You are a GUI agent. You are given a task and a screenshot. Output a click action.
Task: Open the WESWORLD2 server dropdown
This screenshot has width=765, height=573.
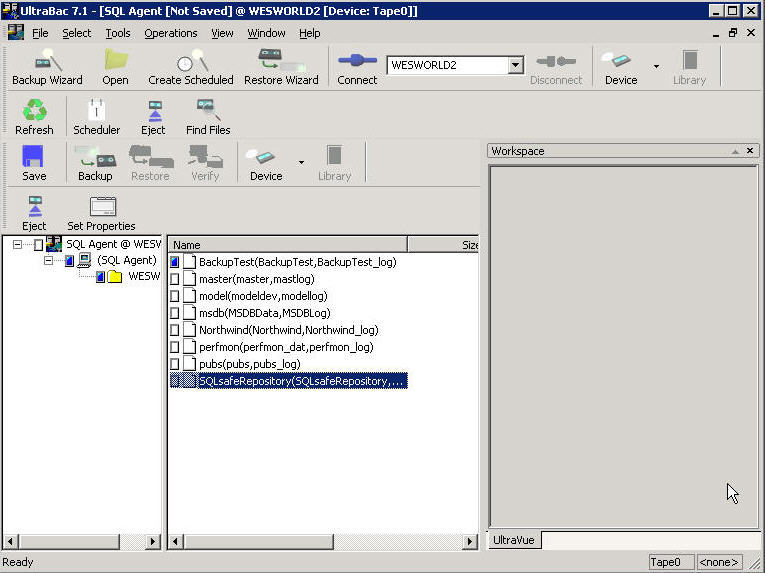tap(515, 65)
